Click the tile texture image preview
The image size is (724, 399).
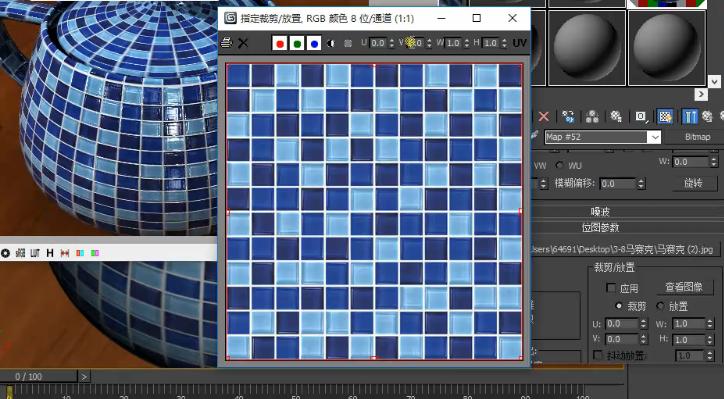click(x=374, y=212)
